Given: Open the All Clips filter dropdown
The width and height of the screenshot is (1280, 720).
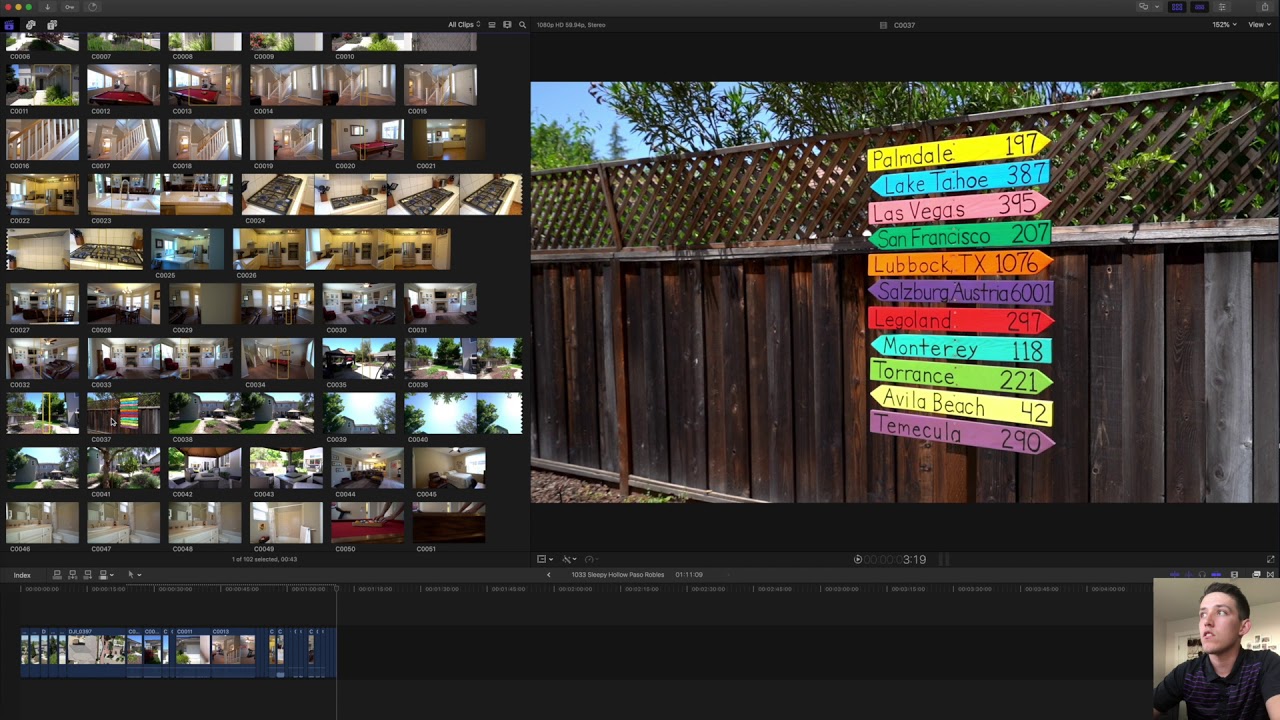Looking at the screenshot, I should click(x=464, y=25).
